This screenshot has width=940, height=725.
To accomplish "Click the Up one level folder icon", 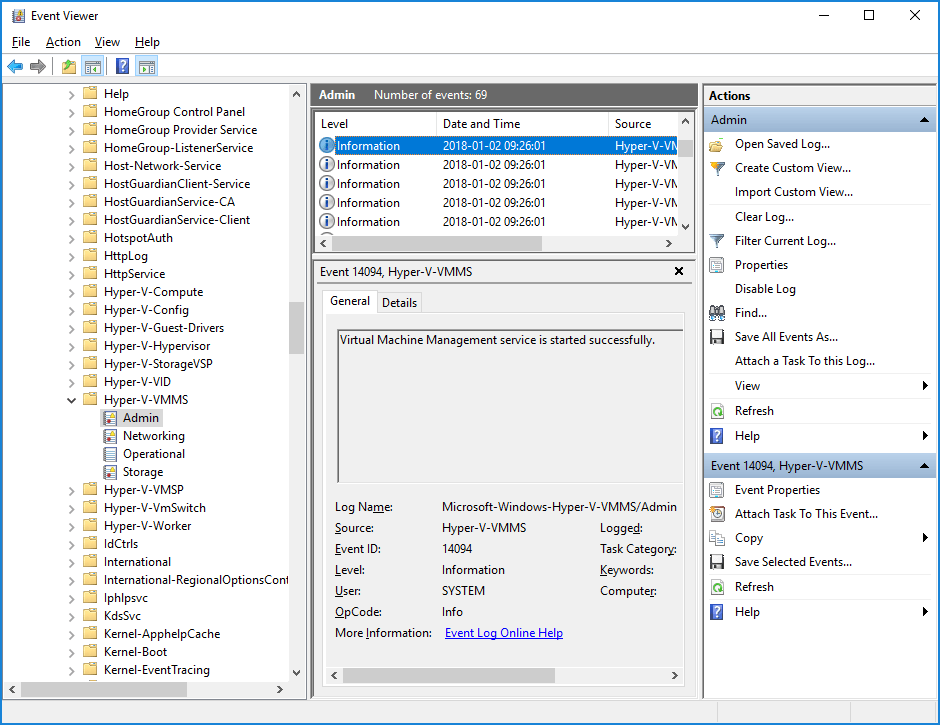I will [x=69, y=67].
